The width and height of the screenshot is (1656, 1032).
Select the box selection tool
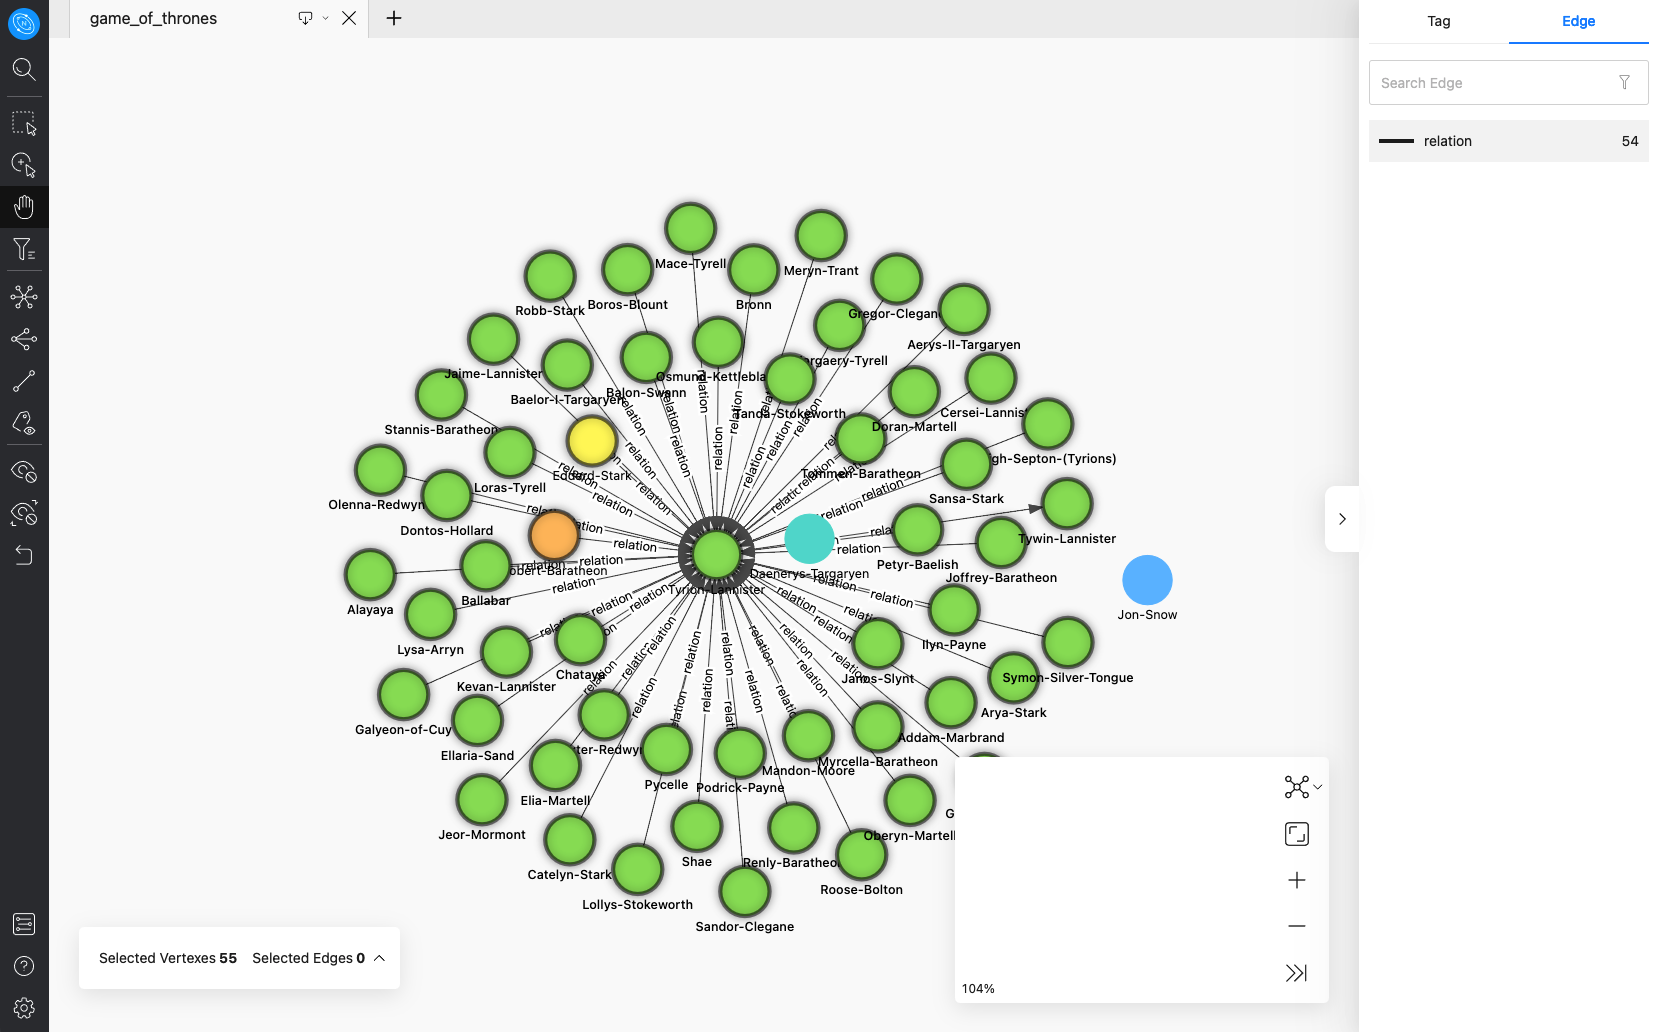[24, 123]
